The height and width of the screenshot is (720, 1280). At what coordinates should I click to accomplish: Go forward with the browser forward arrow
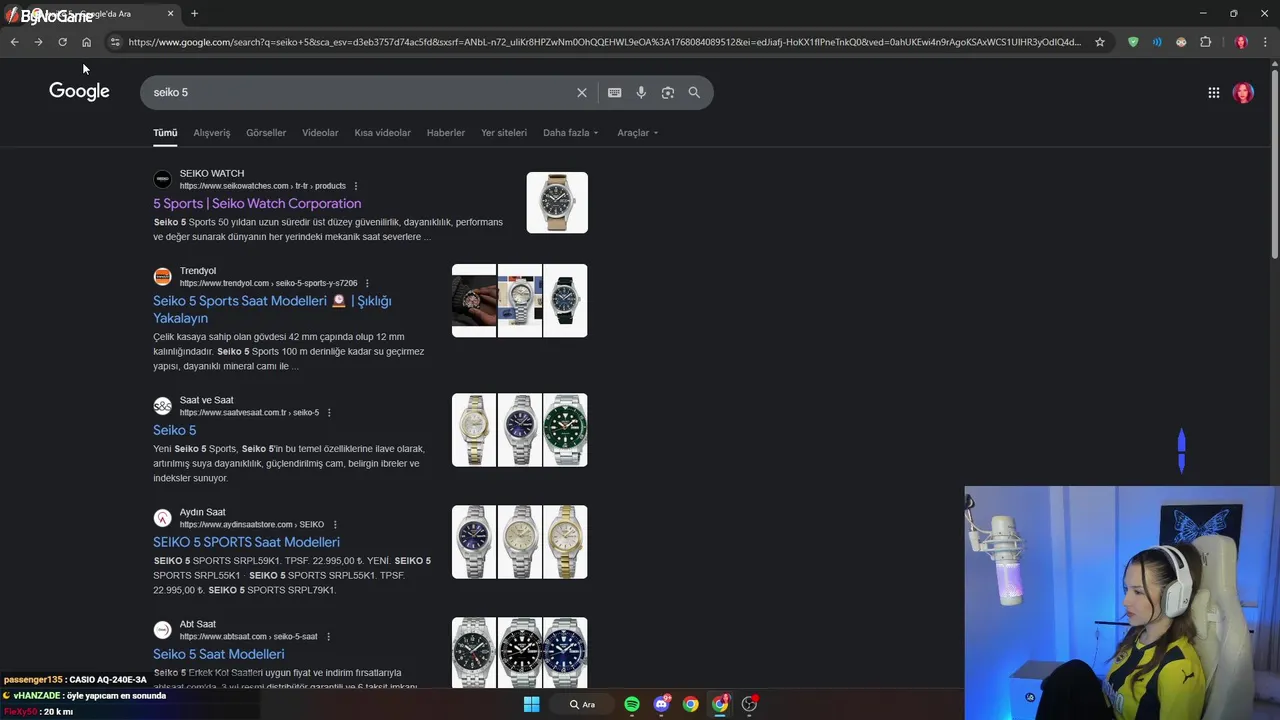point(38,42)
